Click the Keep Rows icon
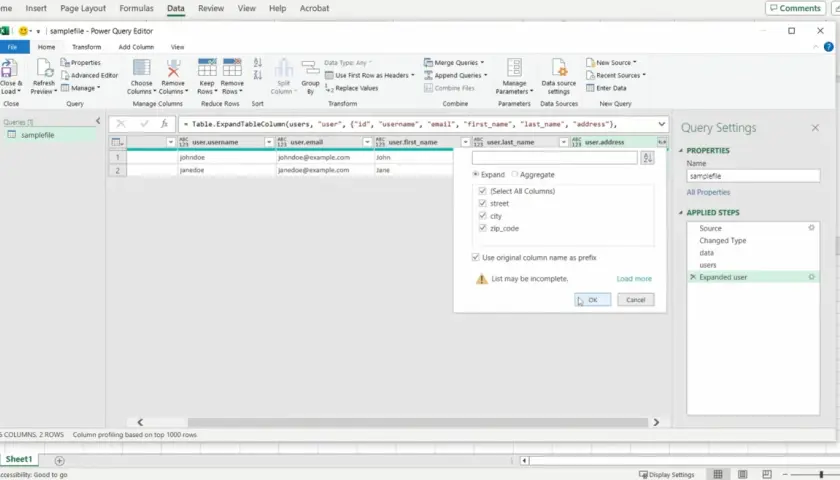The width and height of the screenshot is (840, 480). point(207,68)
